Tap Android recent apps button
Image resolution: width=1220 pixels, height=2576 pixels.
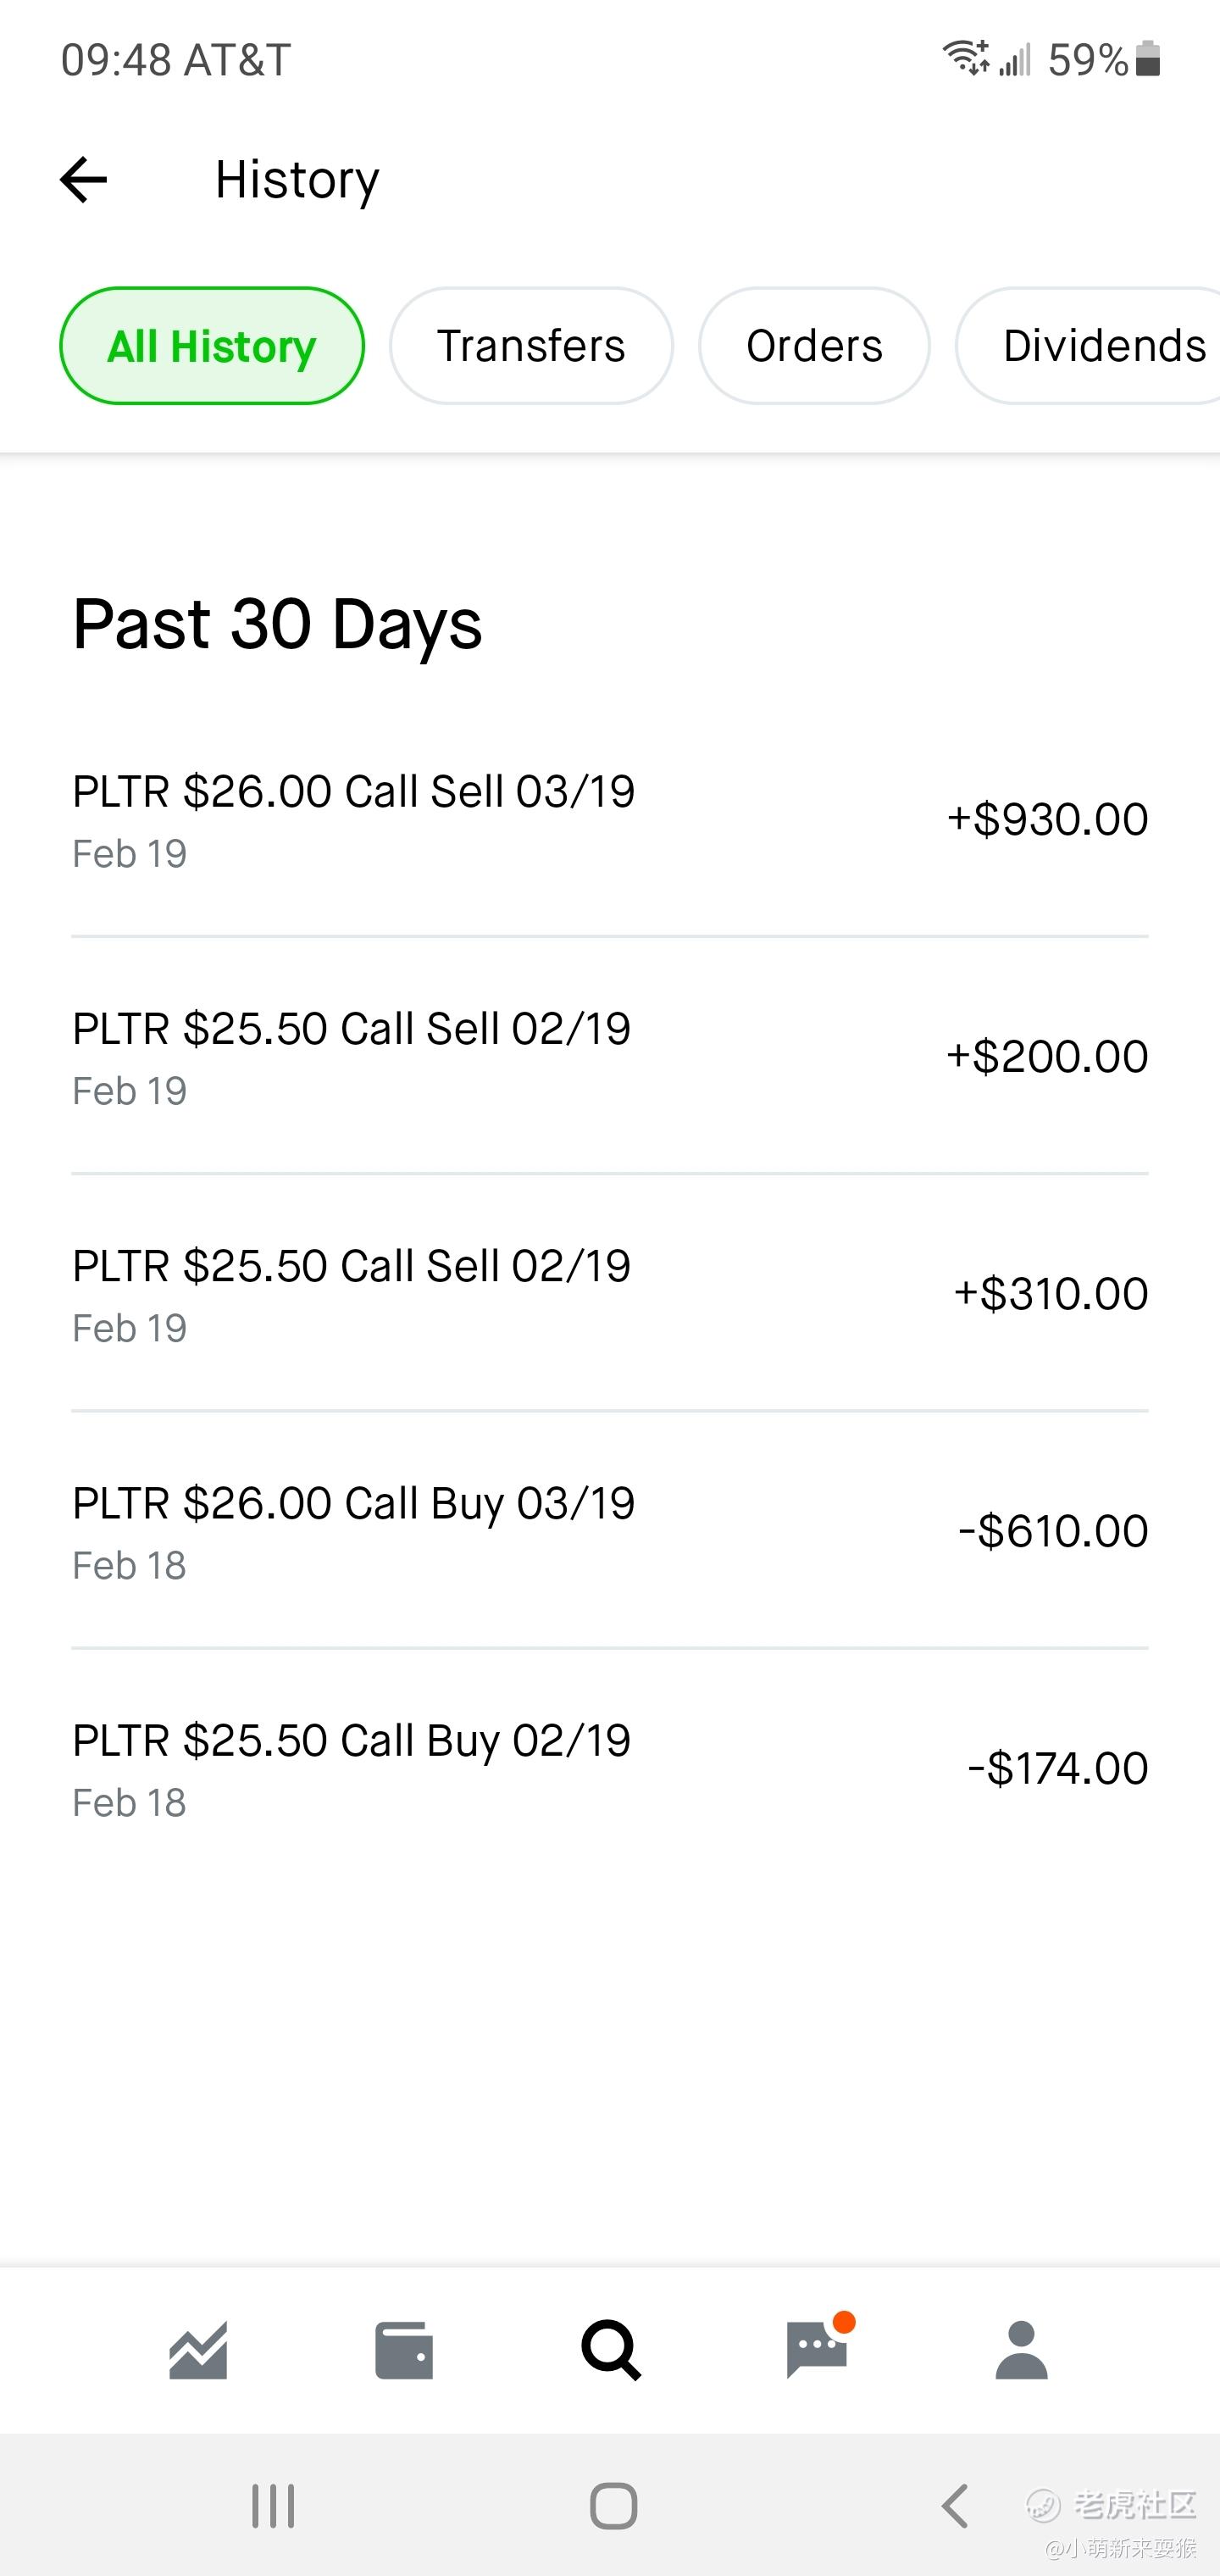click(x=273, y=2506)
